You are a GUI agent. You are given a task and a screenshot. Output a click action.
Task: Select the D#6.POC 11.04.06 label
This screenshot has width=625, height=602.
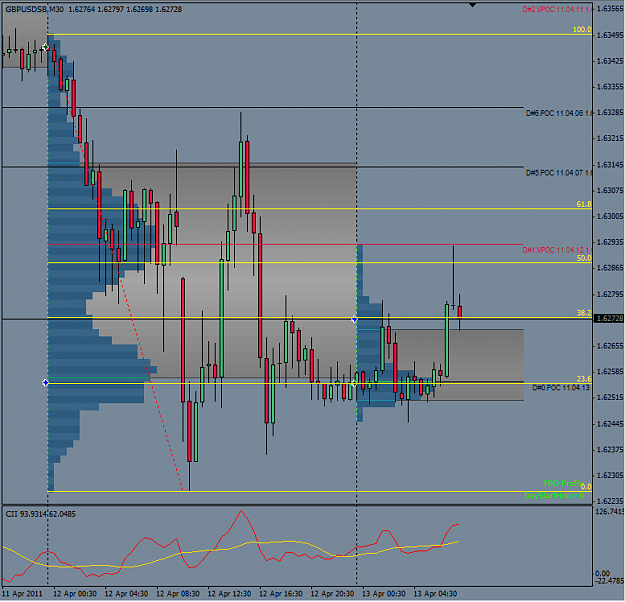click(558, 114)
